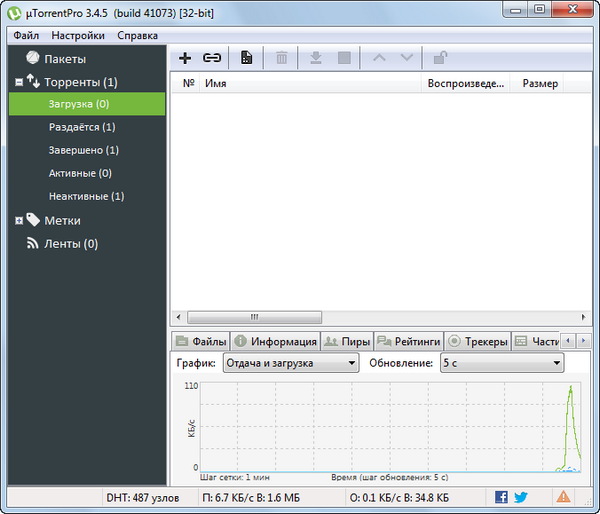600x514 pixels.
Task: Move torrent down in queue
Action: click(x=406, y=58)
